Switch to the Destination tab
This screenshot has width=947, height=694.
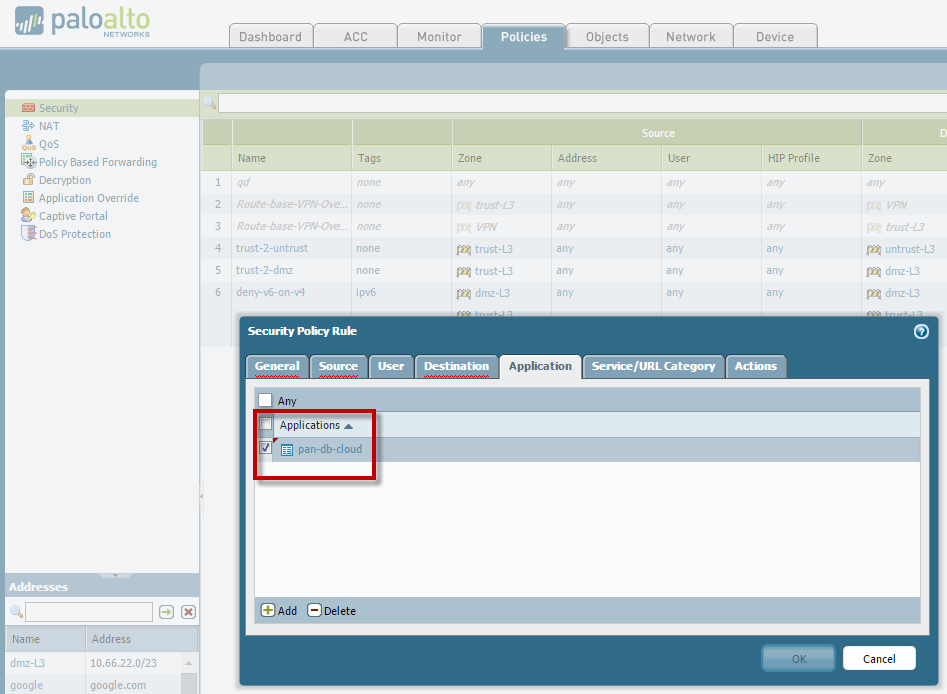pos(456,366)
